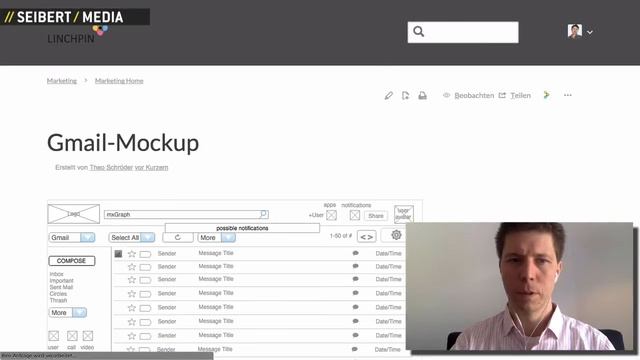Open the Gmail dropdown in the mockup
The height and width of the screenshot is (360, 640).
(x=72, y=237)
